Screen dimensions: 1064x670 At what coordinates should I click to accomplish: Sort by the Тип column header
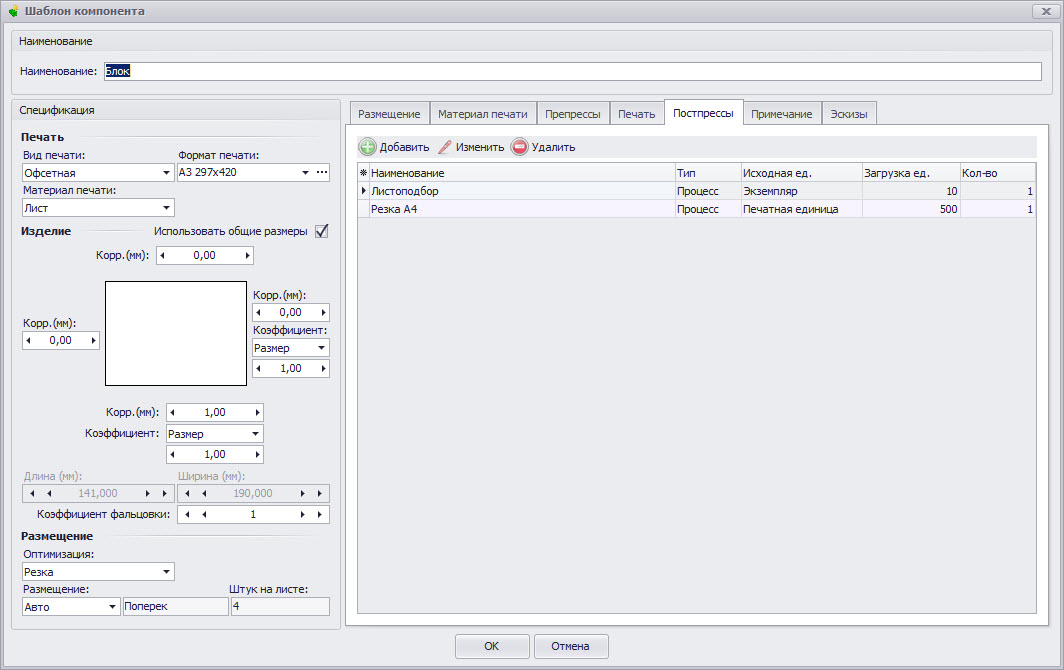708,173
